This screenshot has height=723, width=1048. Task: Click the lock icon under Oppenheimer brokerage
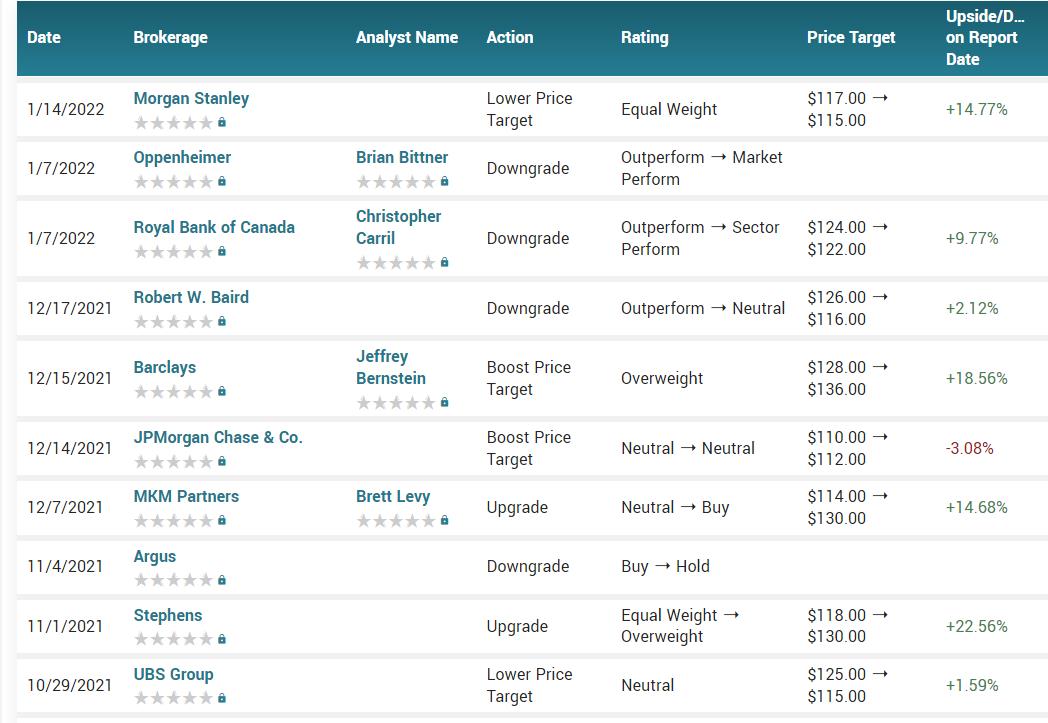point(222,181)
